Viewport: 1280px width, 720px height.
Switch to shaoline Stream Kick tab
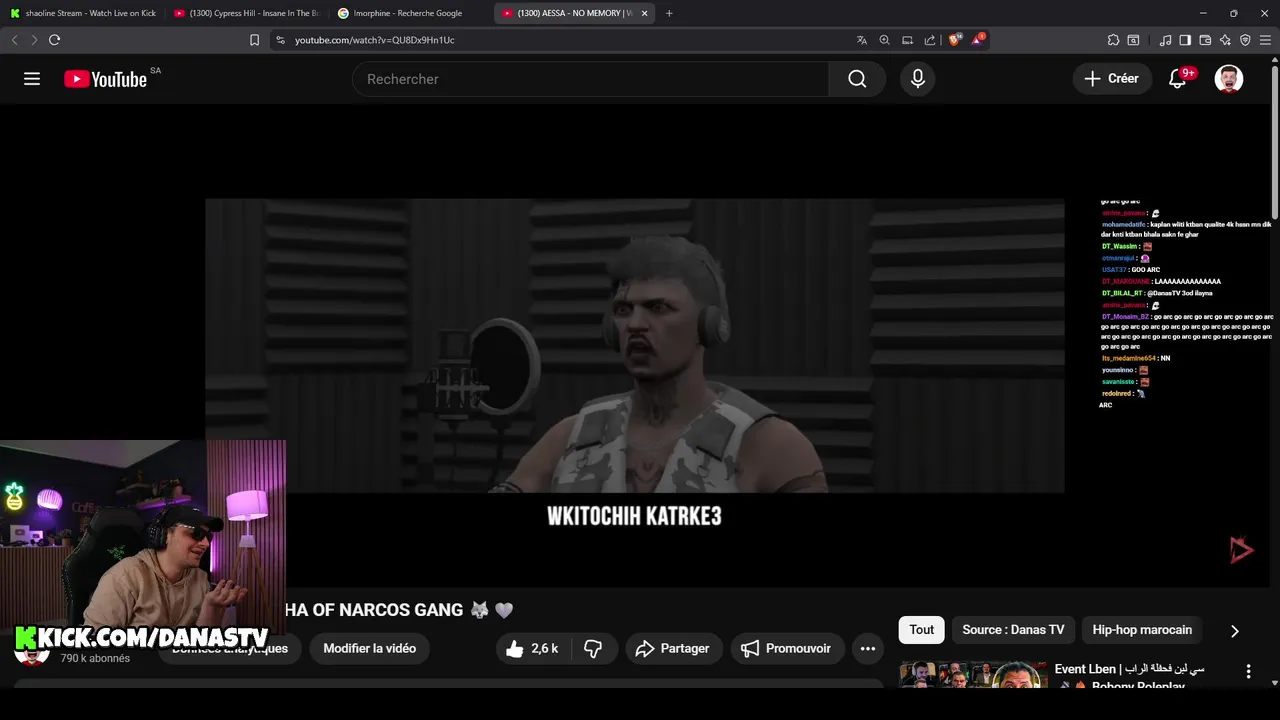coord(83,13)
